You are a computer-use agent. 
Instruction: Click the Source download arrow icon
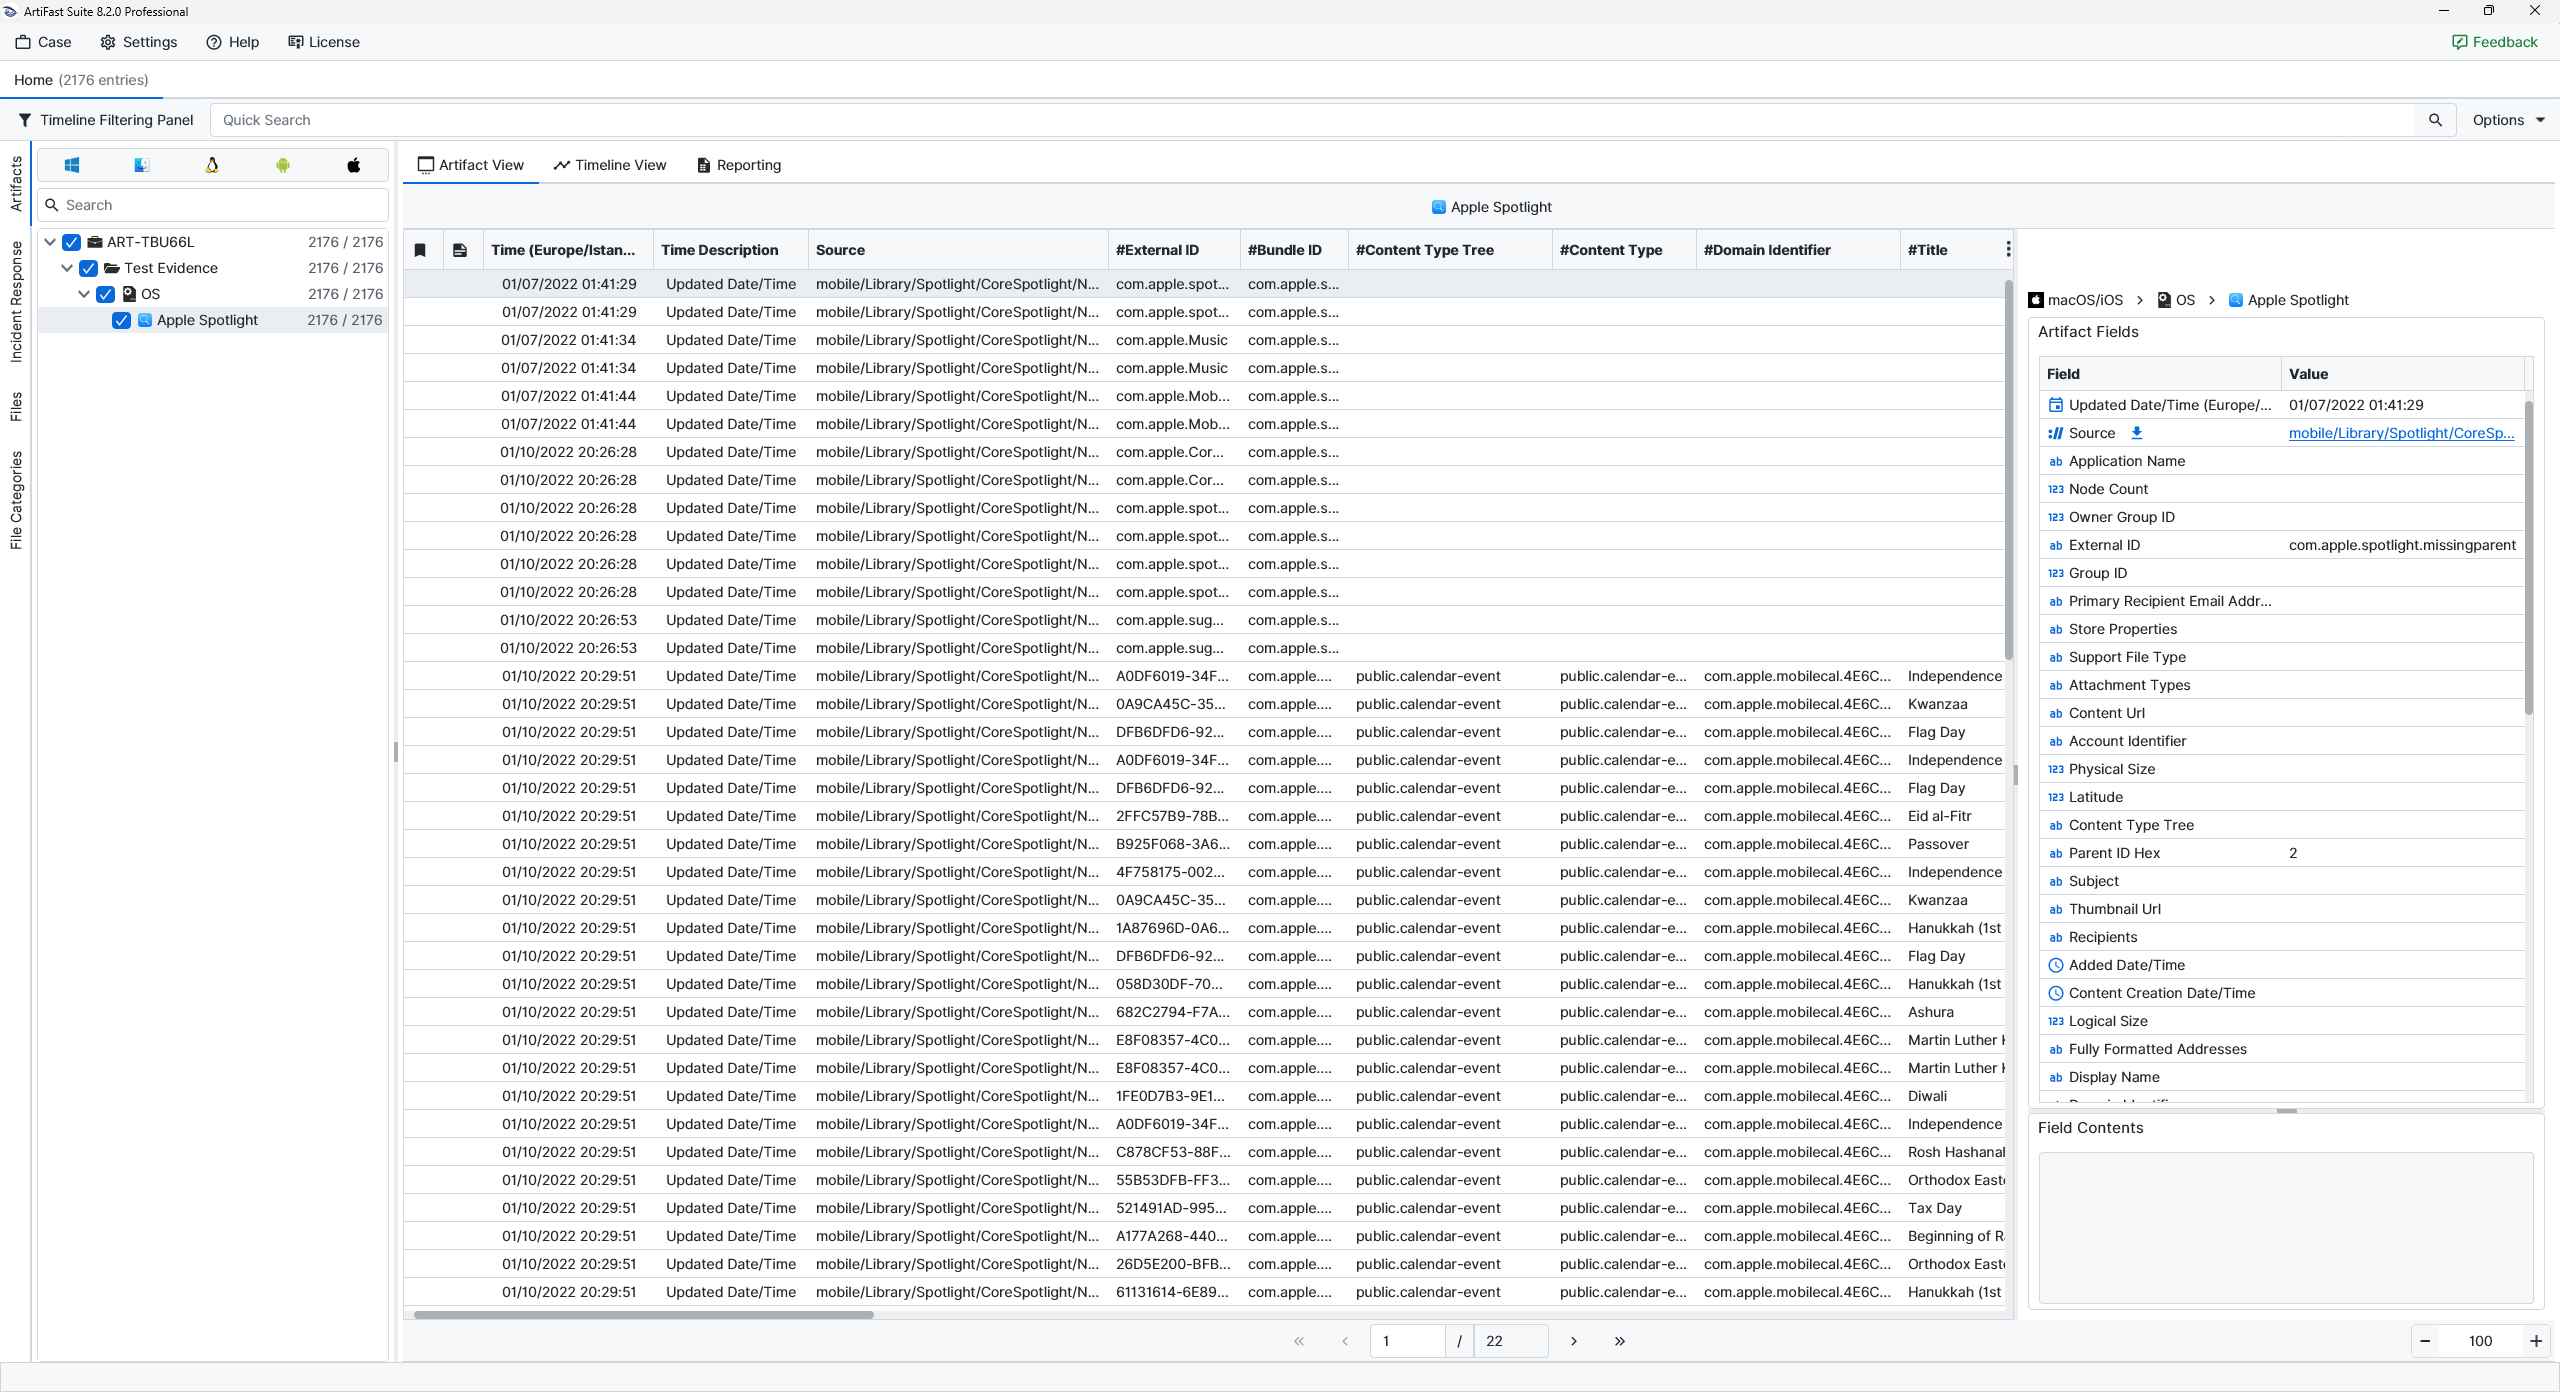(x=2137, y=433)
